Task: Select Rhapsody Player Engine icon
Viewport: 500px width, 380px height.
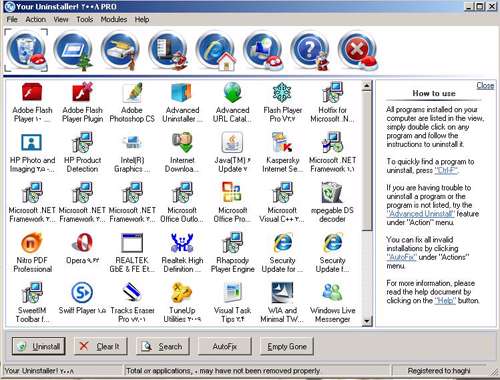Action: tap(232, 242)
